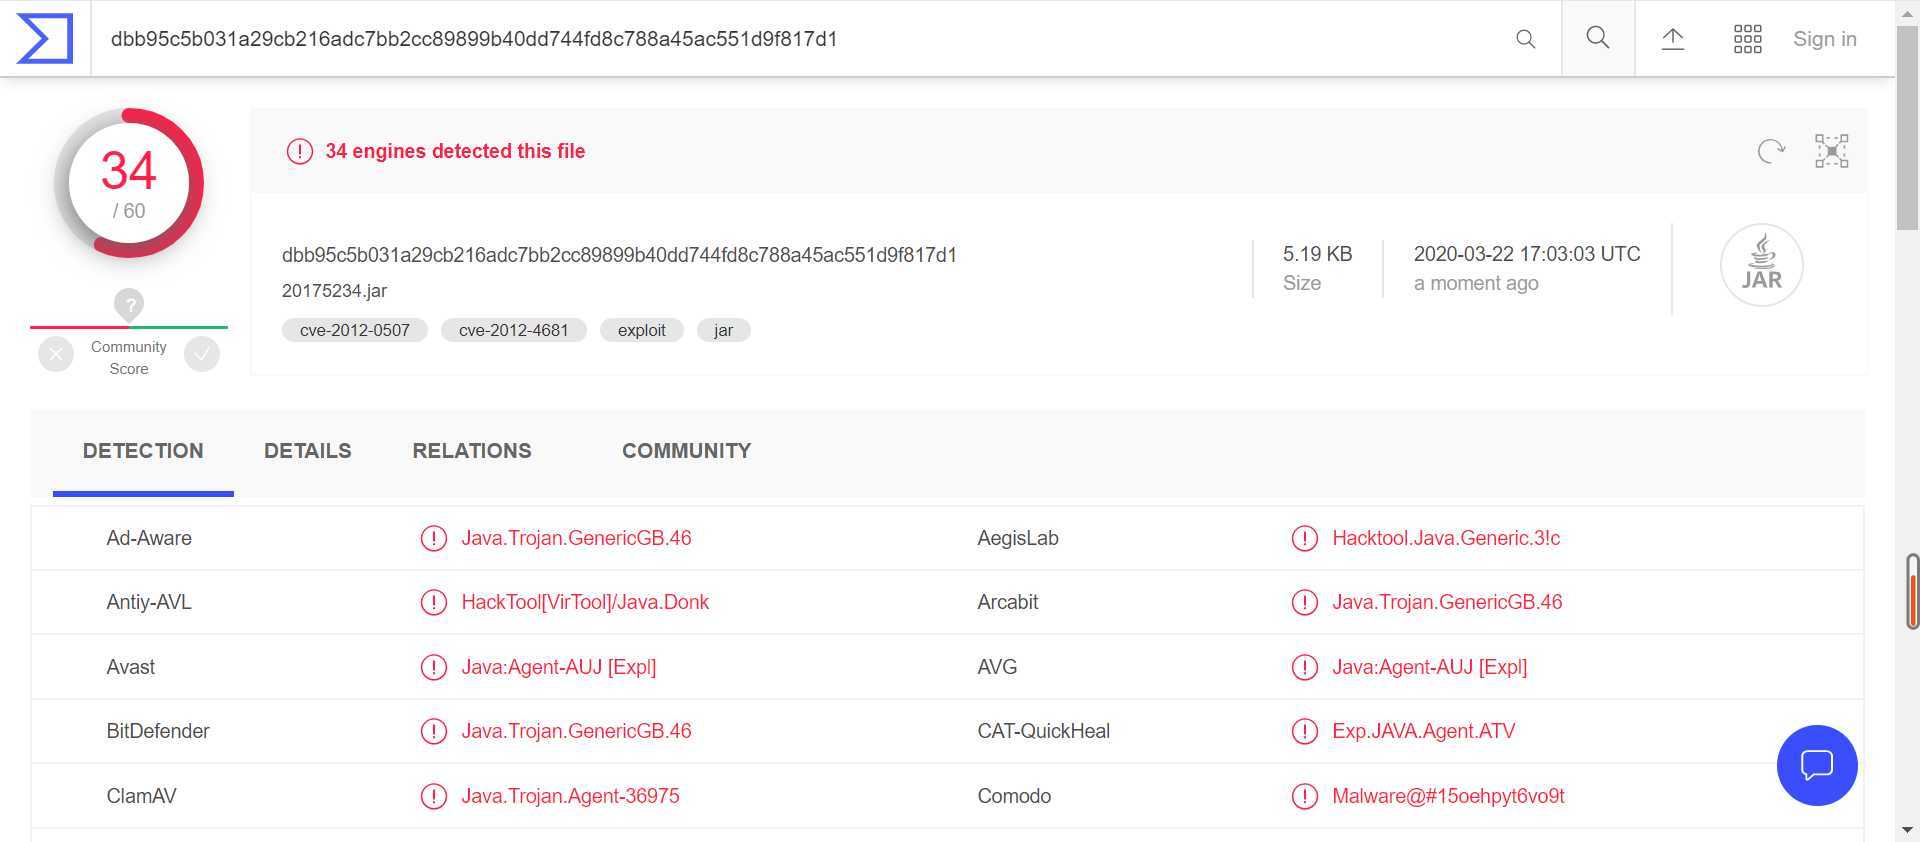Focus the hash search input field
The width and height of the screenshot is (1920, 842).
pyautogui.click(x=800, y=39)
